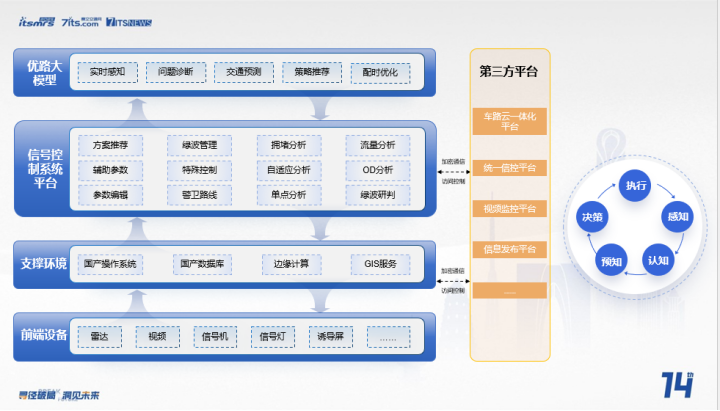
Task: Click the 流量分析 box
Action: 378,145
